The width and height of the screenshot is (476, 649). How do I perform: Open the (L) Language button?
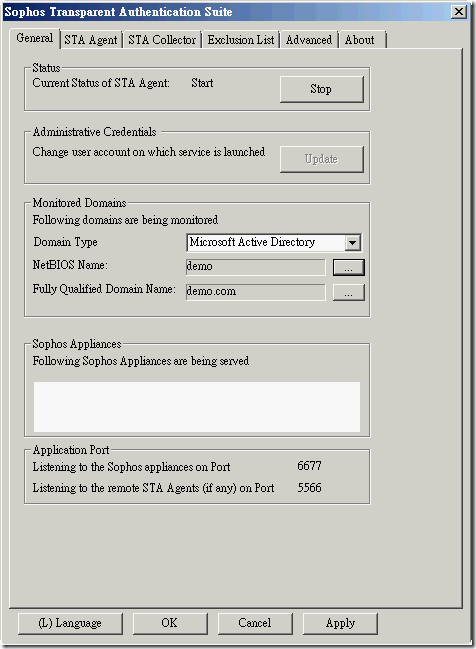point(70,623)
